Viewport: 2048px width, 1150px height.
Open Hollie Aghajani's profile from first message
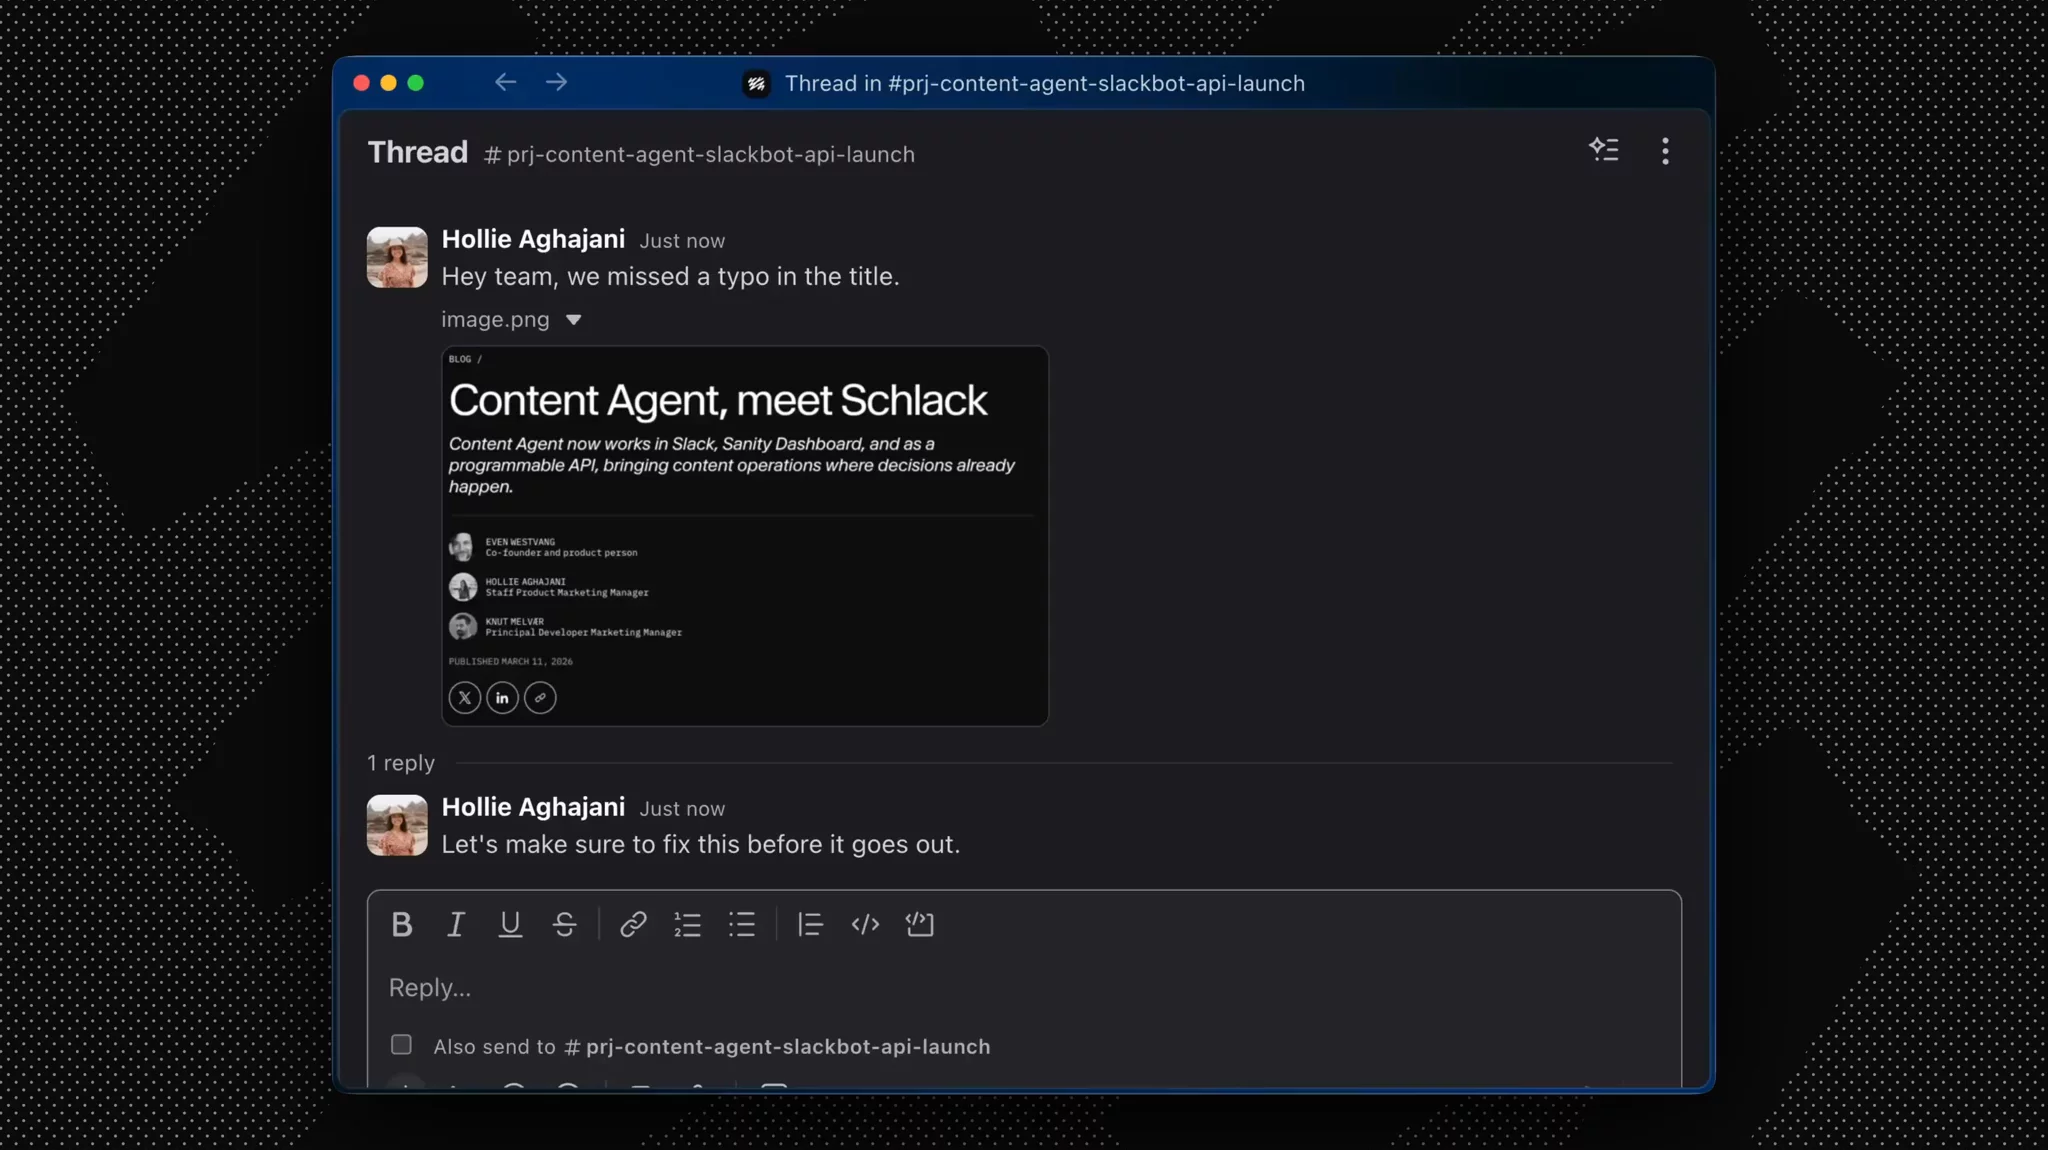tap(533, 239)
